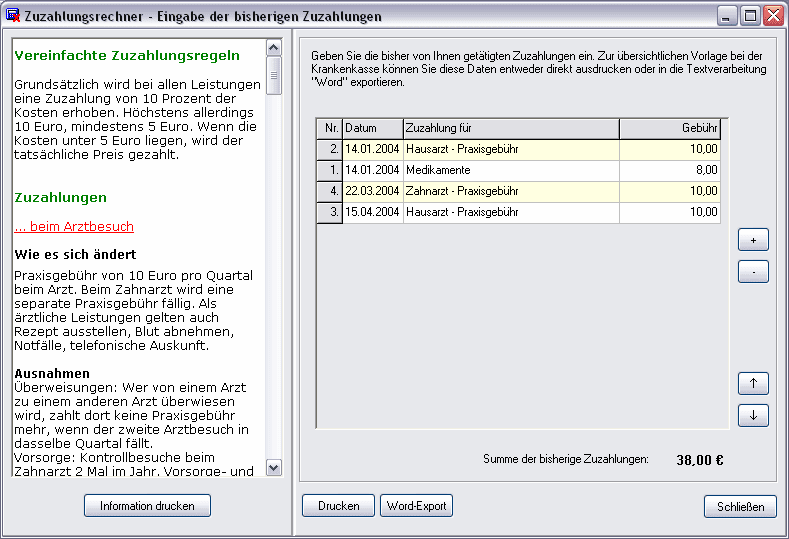Move selected row up with arrow button

click(x=753, y=383)
